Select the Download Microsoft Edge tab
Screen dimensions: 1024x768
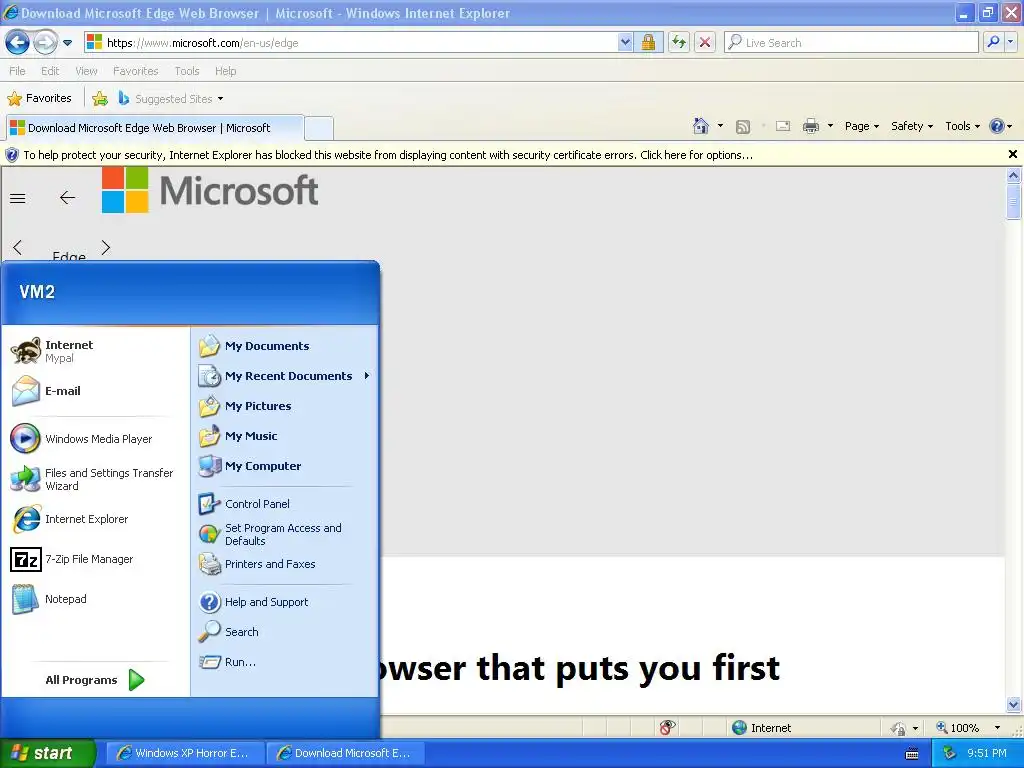155,128
